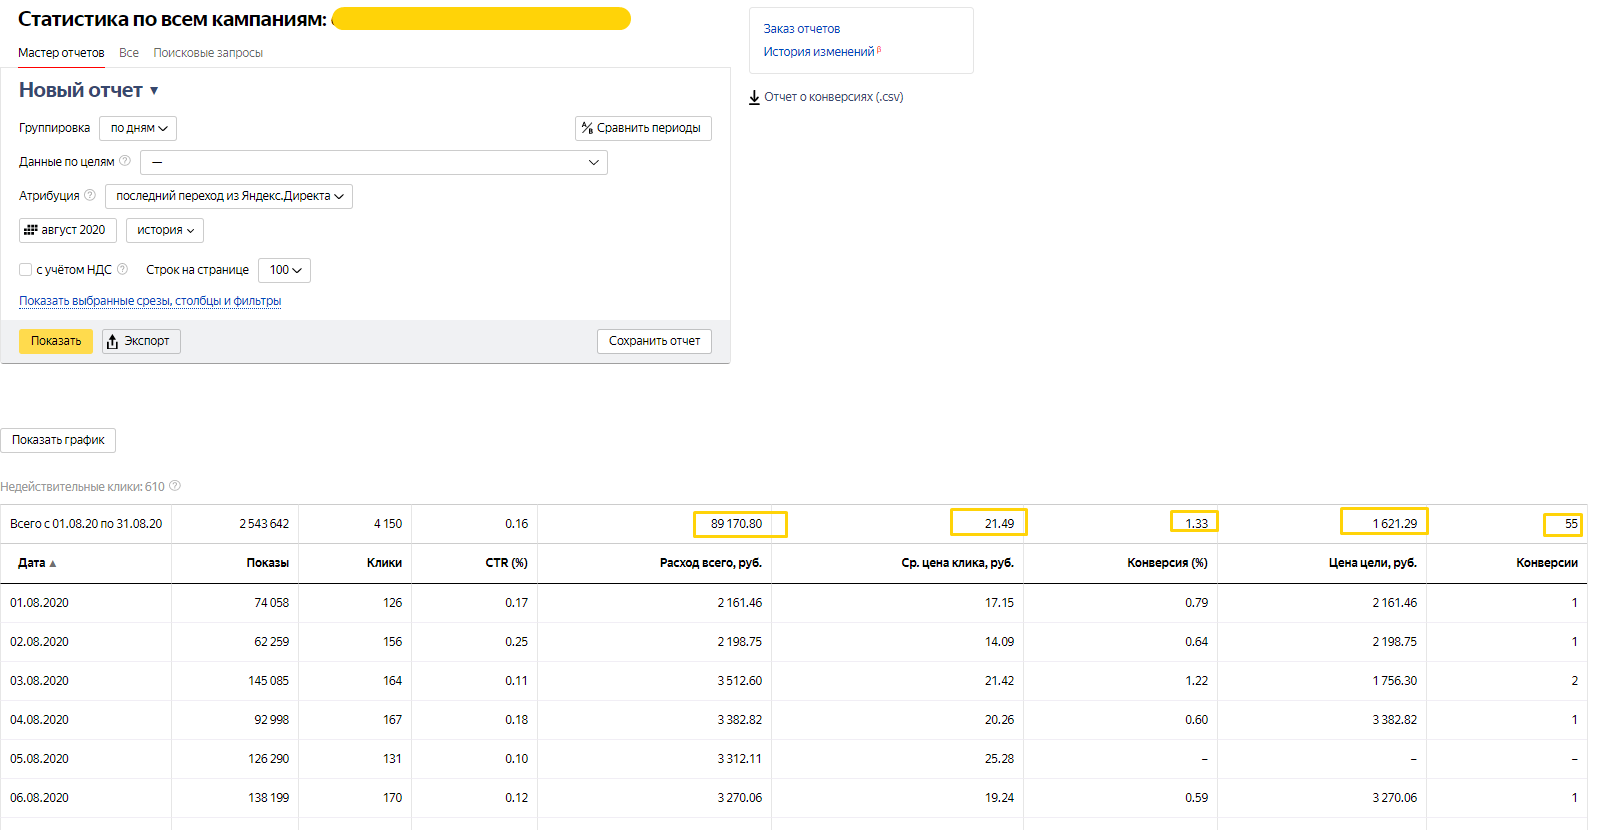Switch to the Все tab
The height and width of the screenshot is (830, 1597).
[x=129, y=53]
